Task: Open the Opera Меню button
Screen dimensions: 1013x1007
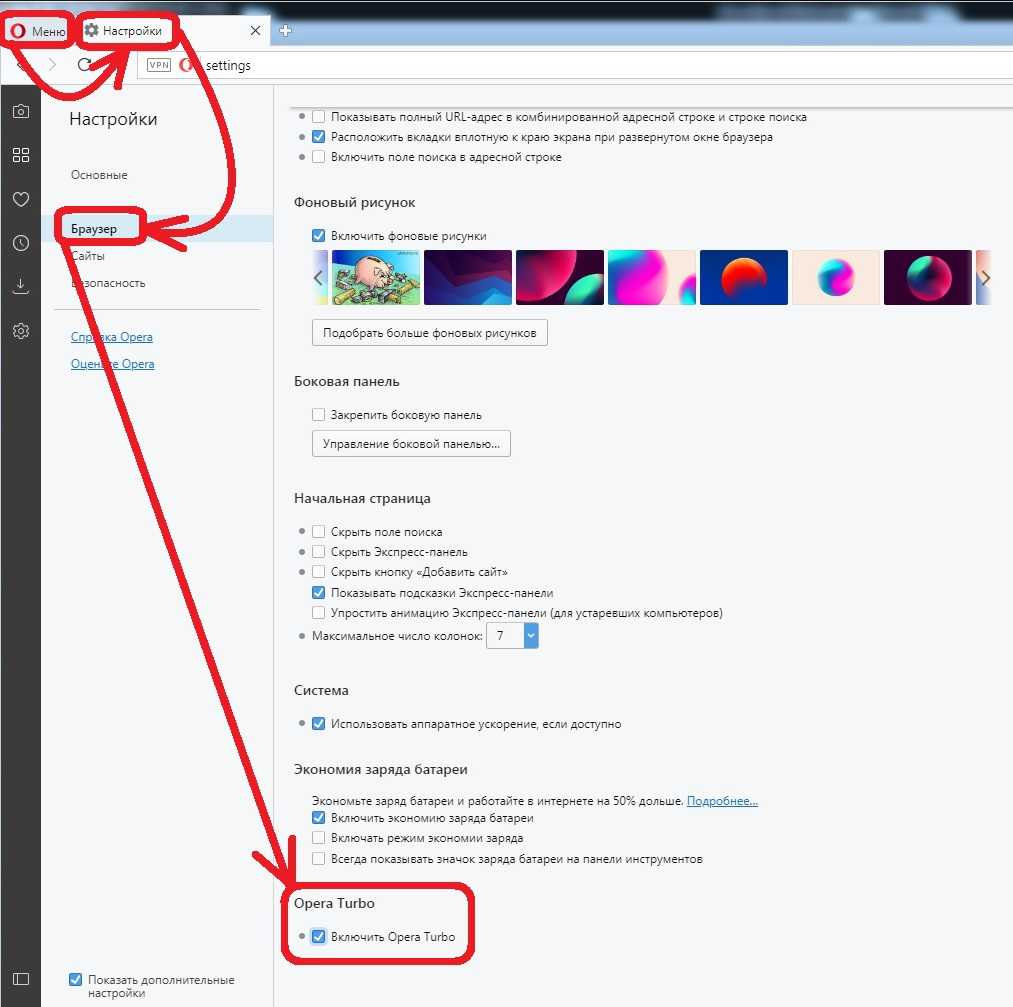Action: click(x=37, y=31)
